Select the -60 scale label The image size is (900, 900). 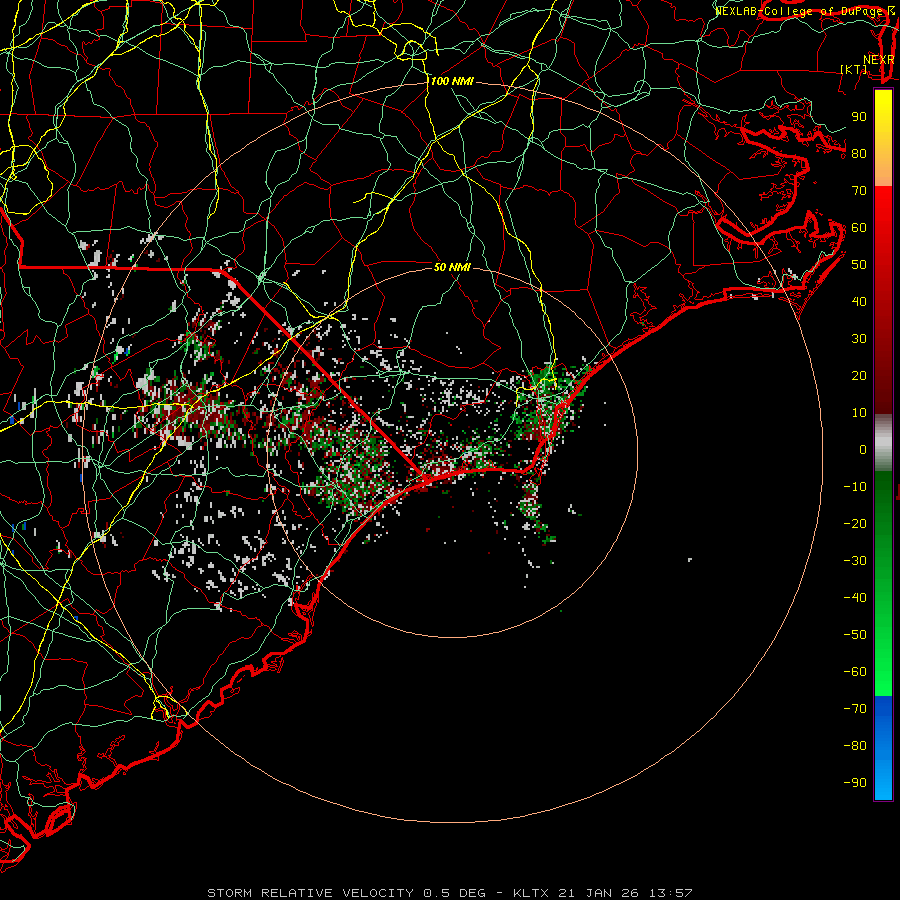(x=855, y=672)
